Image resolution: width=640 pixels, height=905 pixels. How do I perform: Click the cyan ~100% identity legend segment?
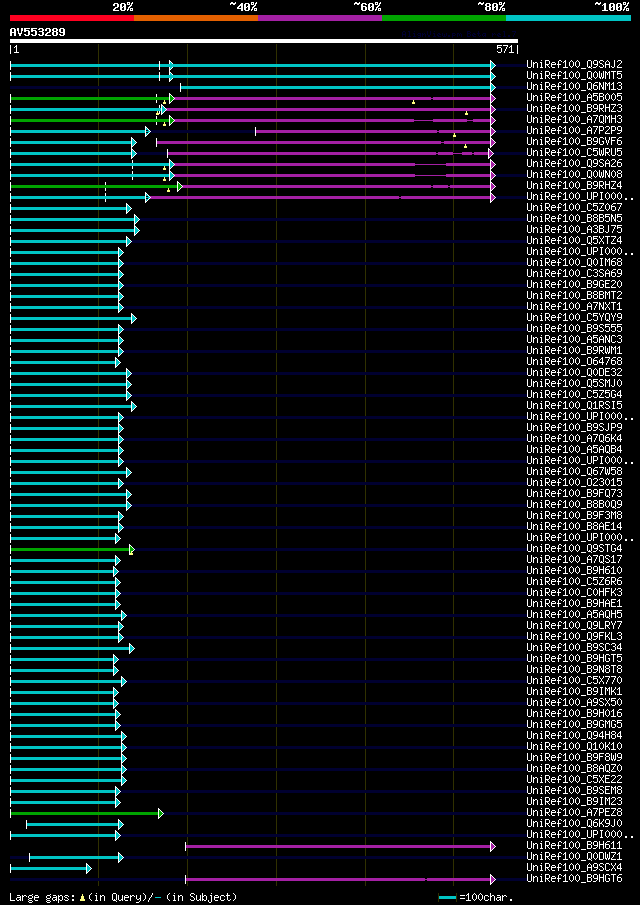(x=568, y=18)
